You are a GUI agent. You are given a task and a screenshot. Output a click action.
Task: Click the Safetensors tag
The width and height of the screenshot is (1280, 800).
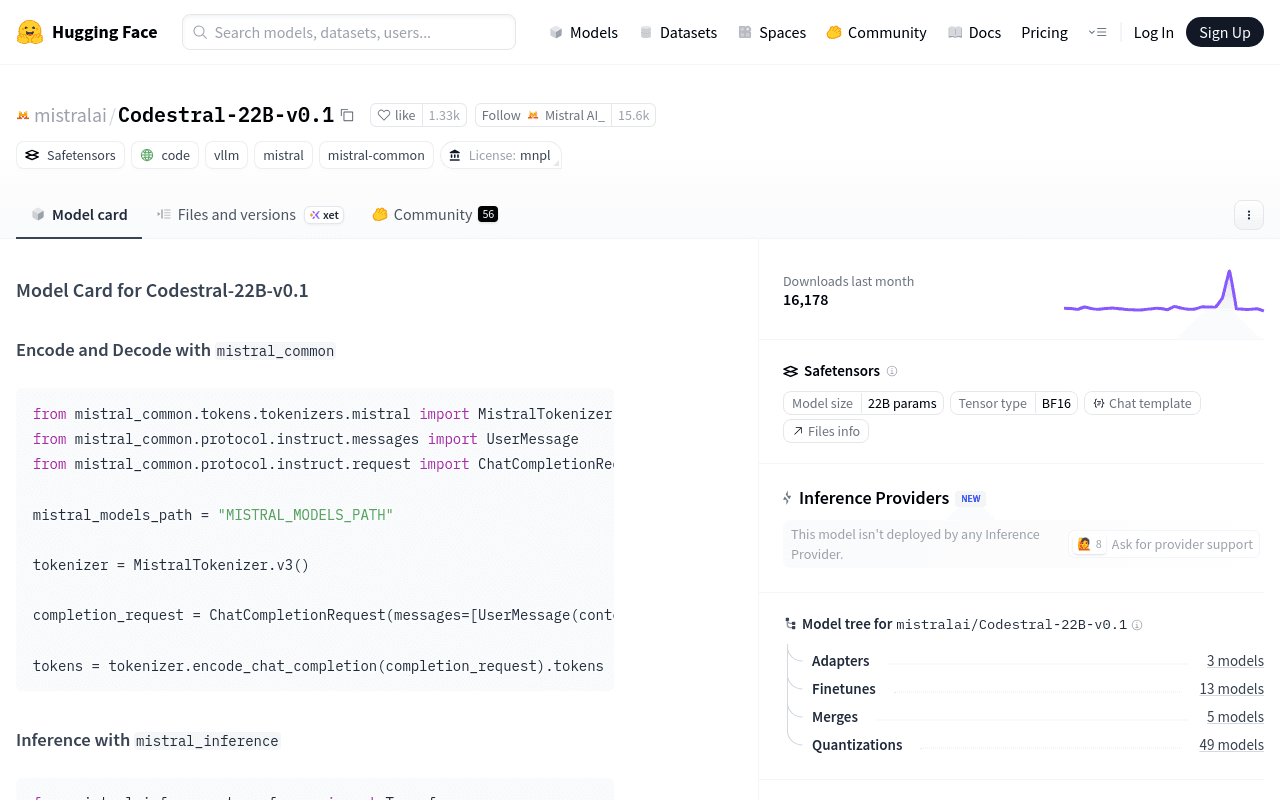(x=71, y=155)
